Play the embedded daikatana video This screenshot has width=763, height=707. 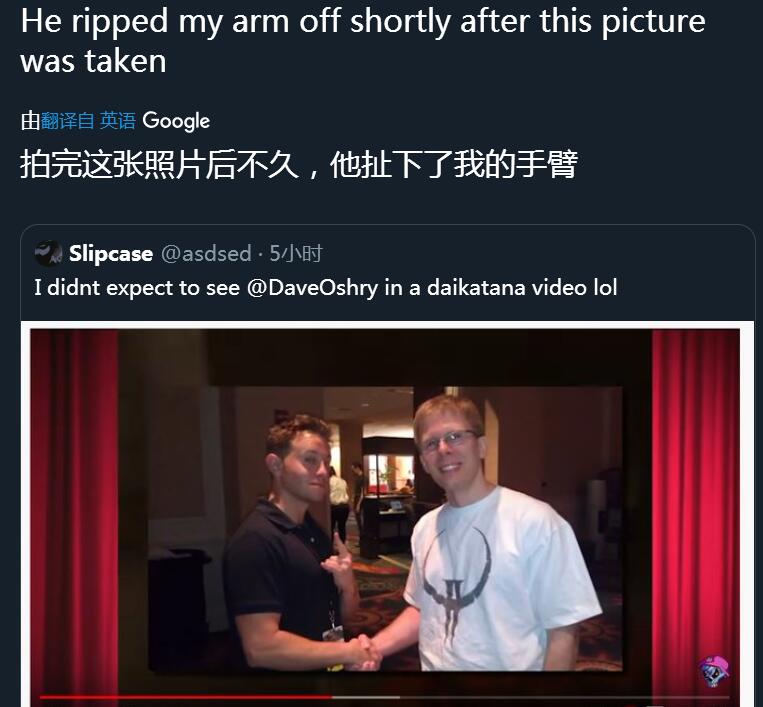(385, 516)
